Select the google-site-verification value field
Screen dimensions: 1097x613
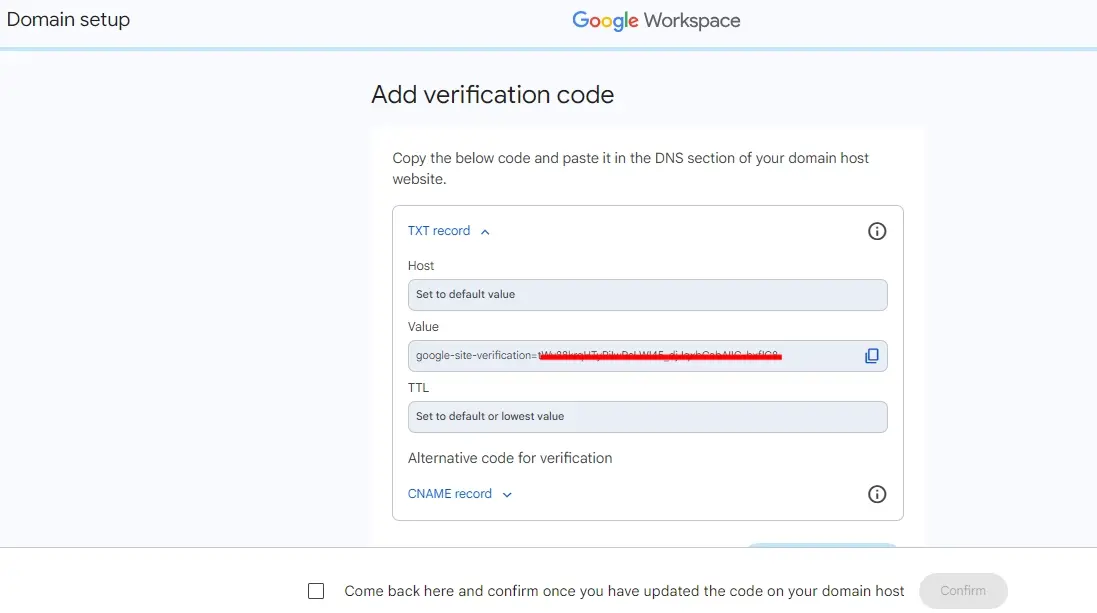[648, 355]
